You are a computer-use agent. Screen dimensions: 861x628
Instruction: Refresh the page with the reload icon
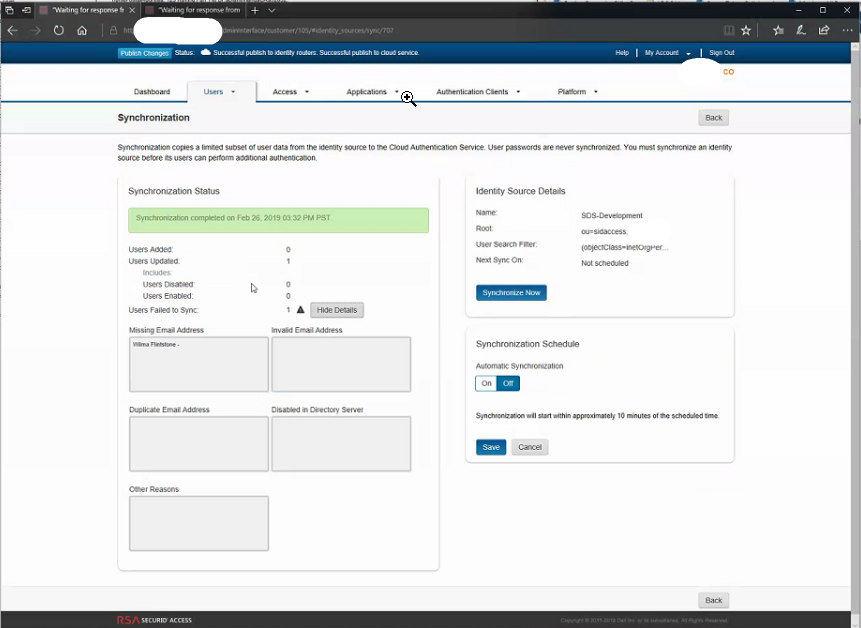click(59, 31)
